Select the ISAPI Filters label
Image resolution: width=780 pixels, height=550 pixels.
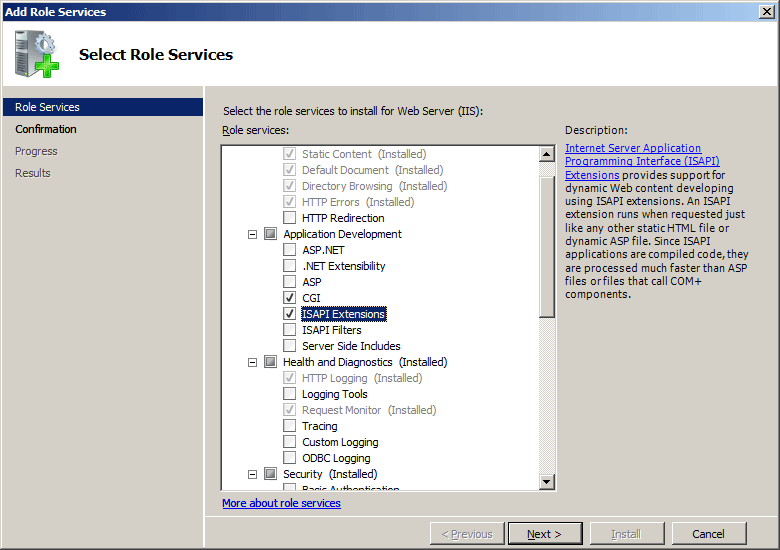coord(332,330)
